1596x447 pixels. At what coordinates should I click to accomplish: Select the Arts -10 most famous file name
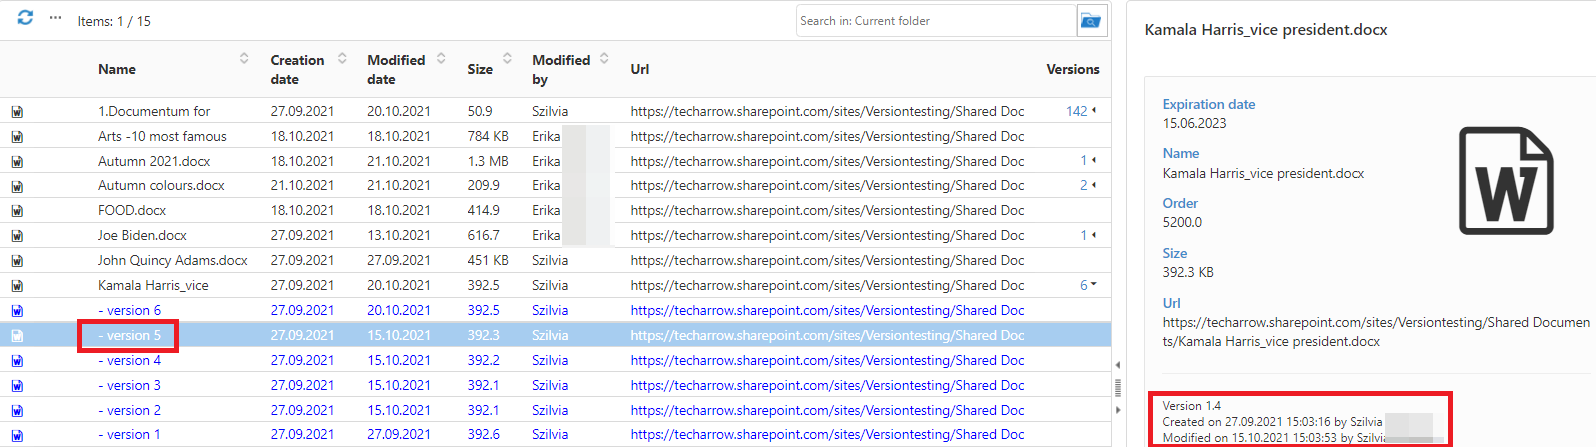click(162, 136)
